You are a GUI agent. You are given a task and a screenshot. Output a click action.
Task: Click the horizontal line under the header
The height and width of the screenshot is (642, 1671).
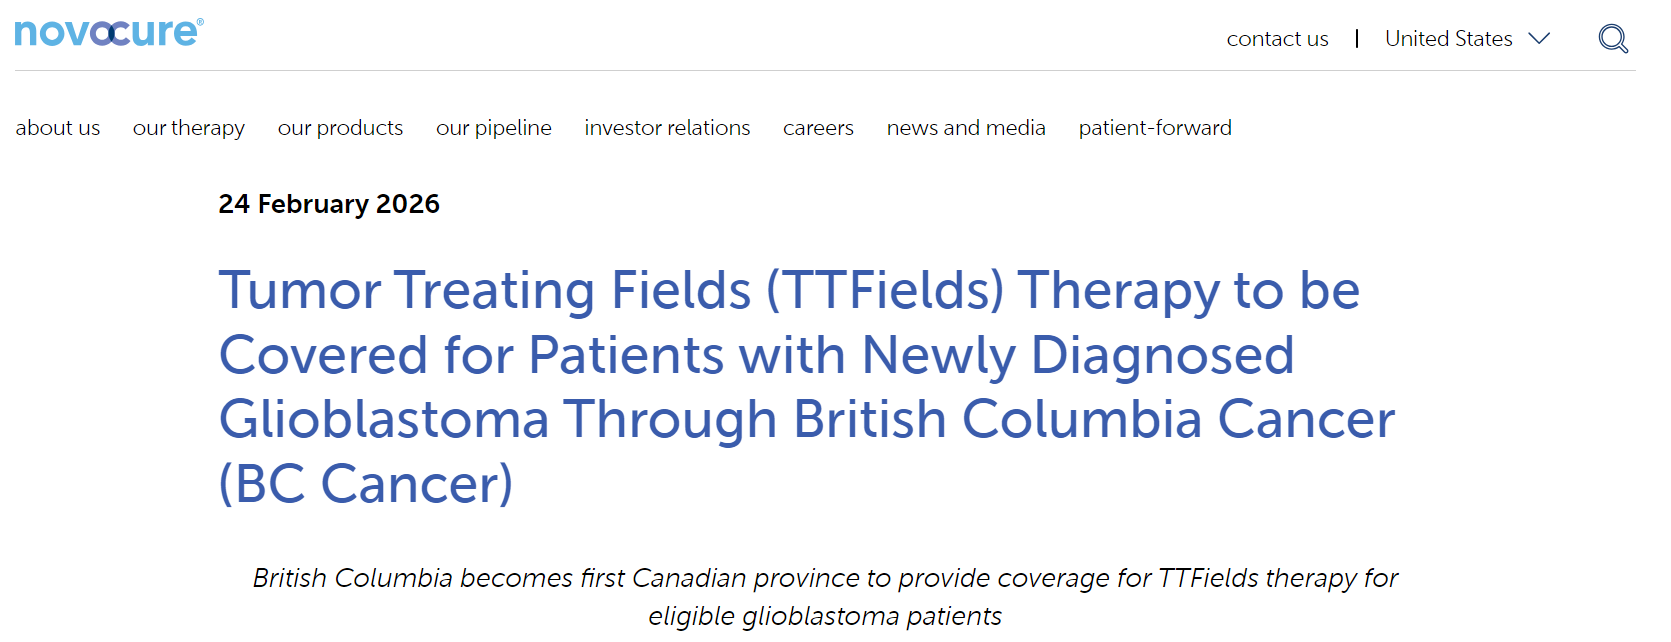tap(825, 70)
